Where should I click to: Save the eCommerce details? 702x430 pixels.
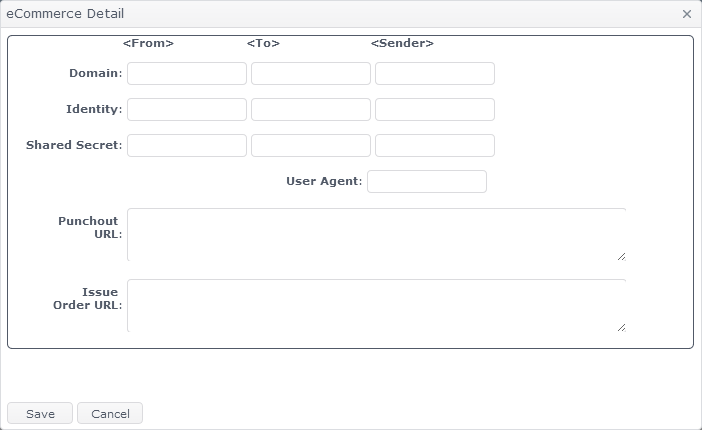point(40,413)
